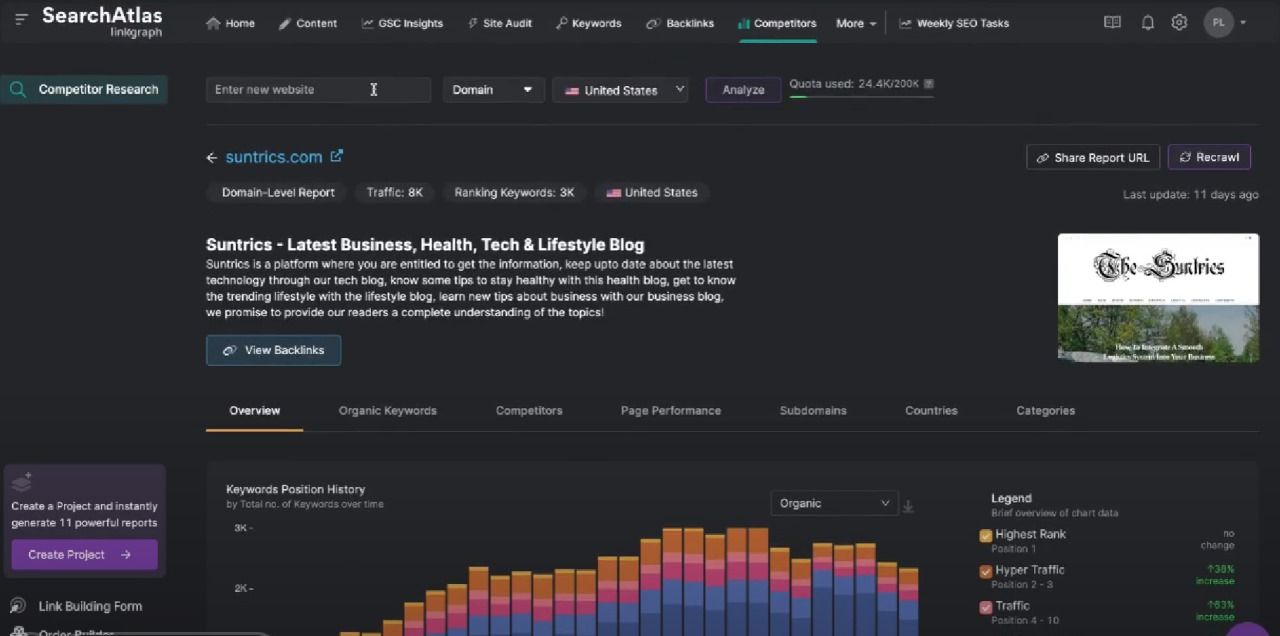Screen dimensions: 1280x636
Task: Click the SearchAtlas linkgraph logo
Action: pyautogui.click(x=102, y=22)
